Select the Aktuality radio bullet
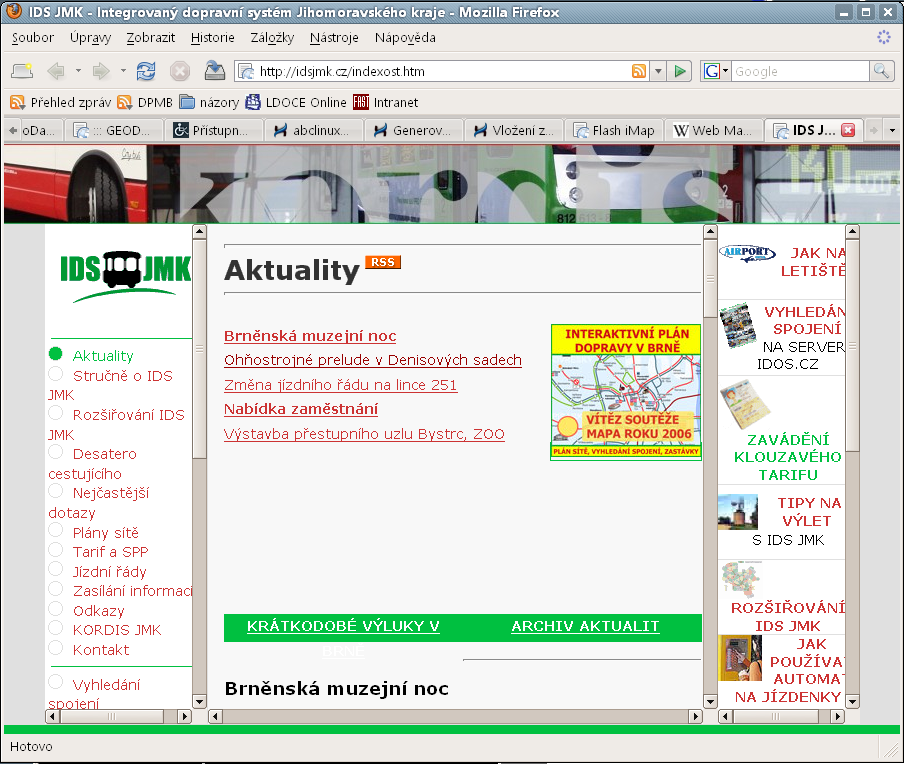This screenshot has height=764, width=904. pyautogui.click(x=55, y=353)
